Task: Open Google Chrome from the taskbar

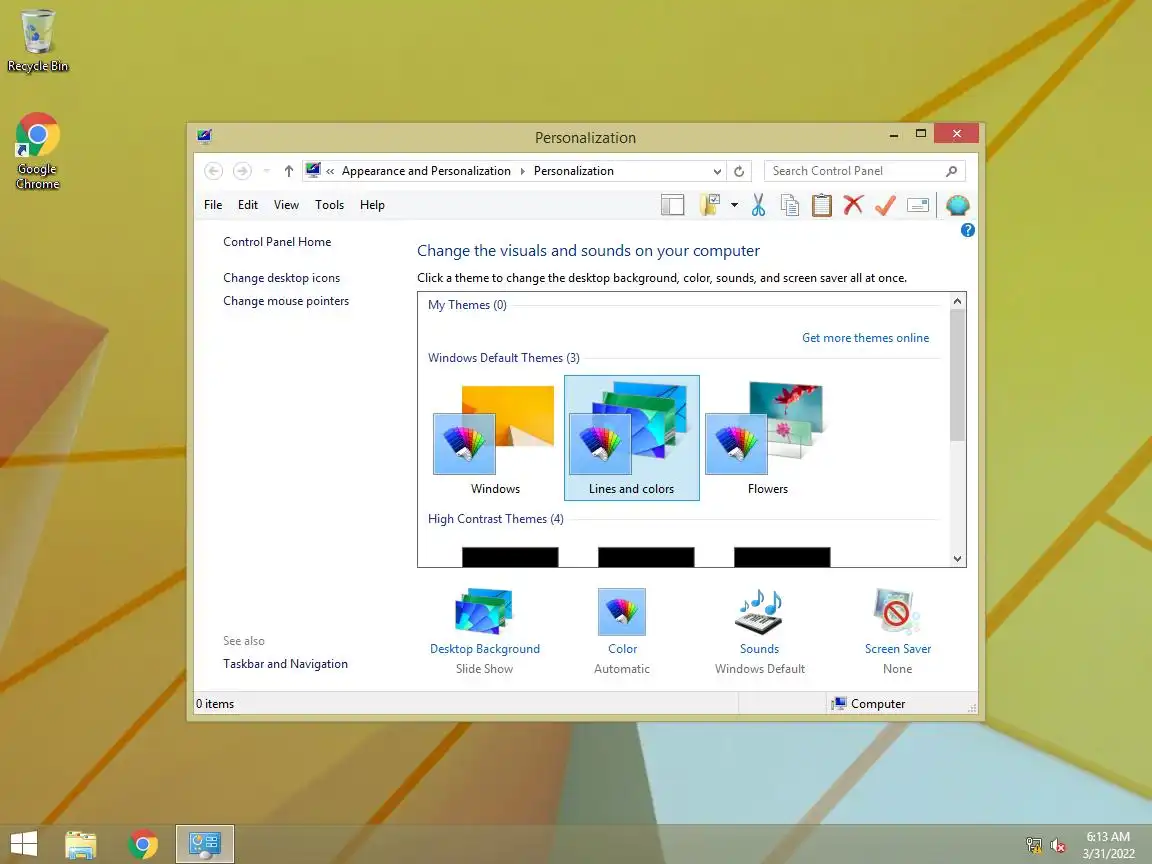Action: pyautogui.click(x=143, y=844)
